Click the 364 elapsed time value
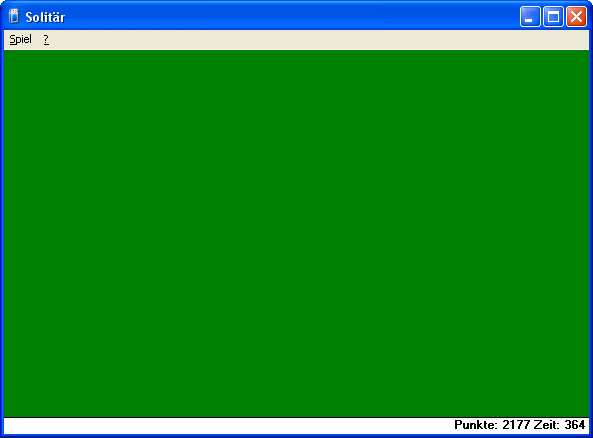593x438 pixels. coord(575,425)
